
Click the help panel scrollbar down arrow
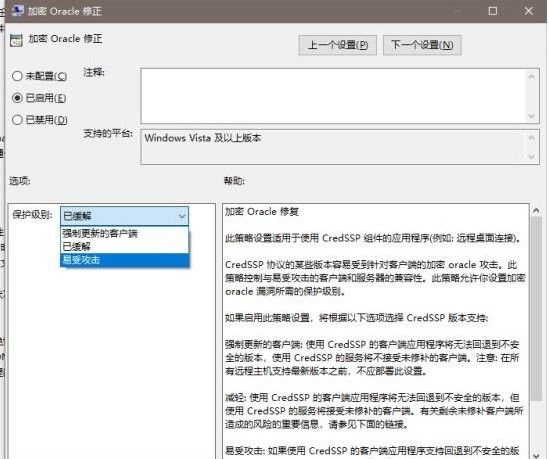[x=536, y=455]
